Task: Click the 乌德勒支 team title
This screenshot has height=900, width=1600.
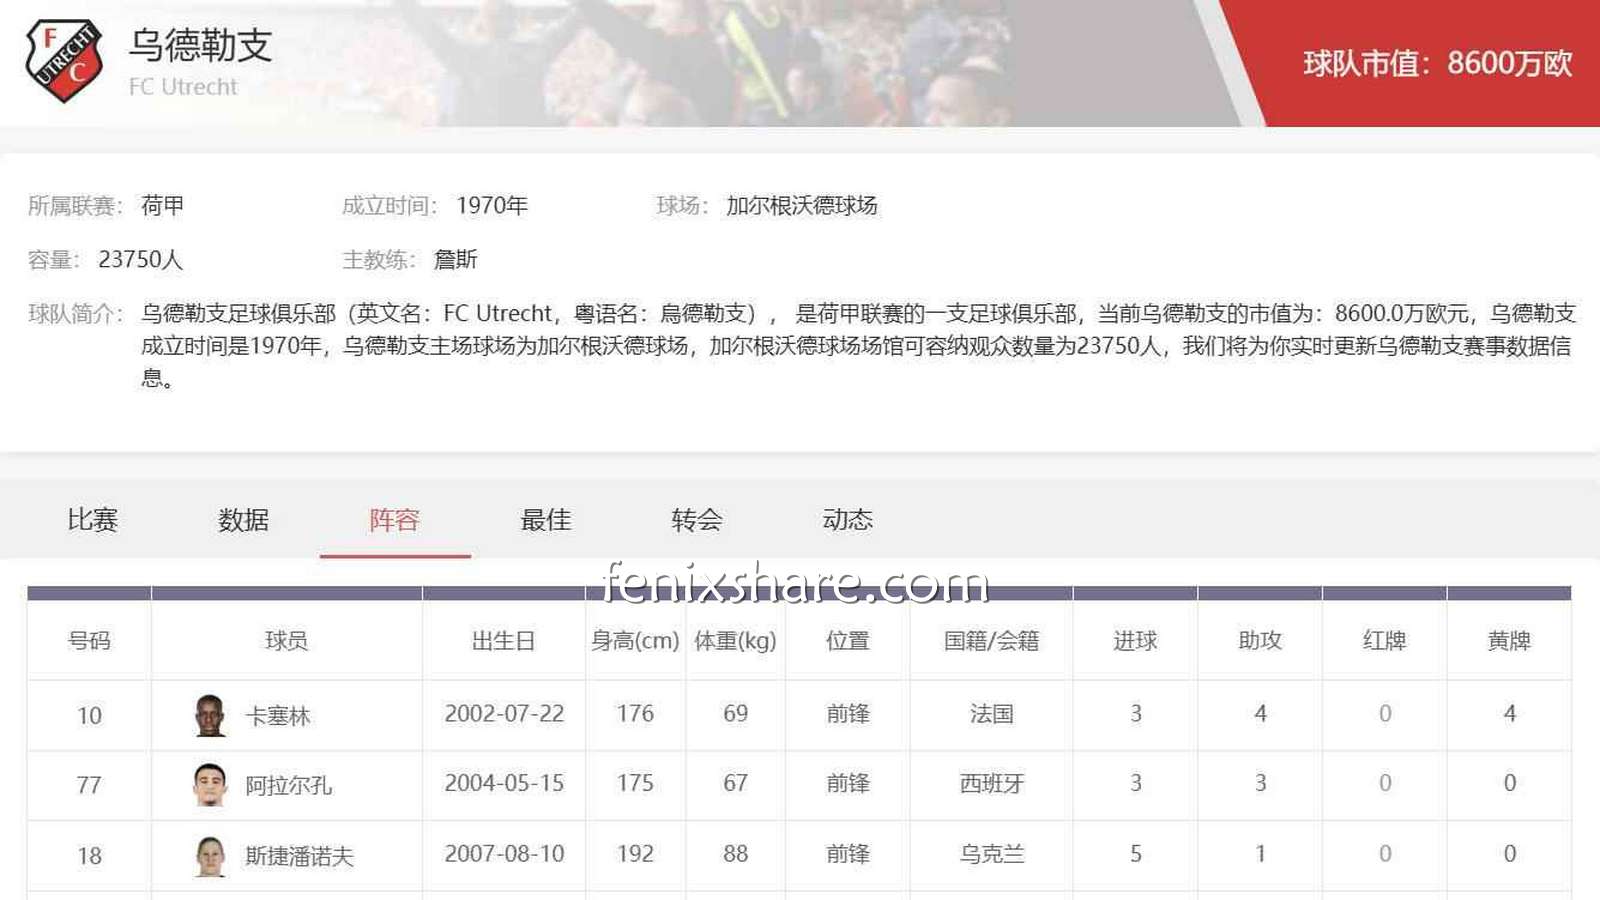Action: coord(201,45)
